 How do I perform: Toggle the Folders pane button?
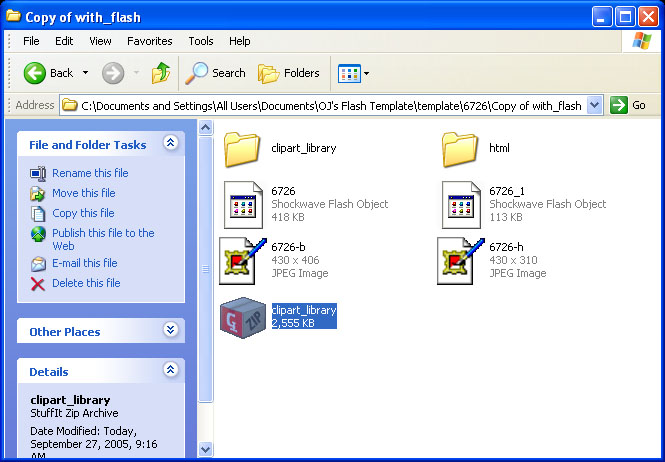pos(289,73)
